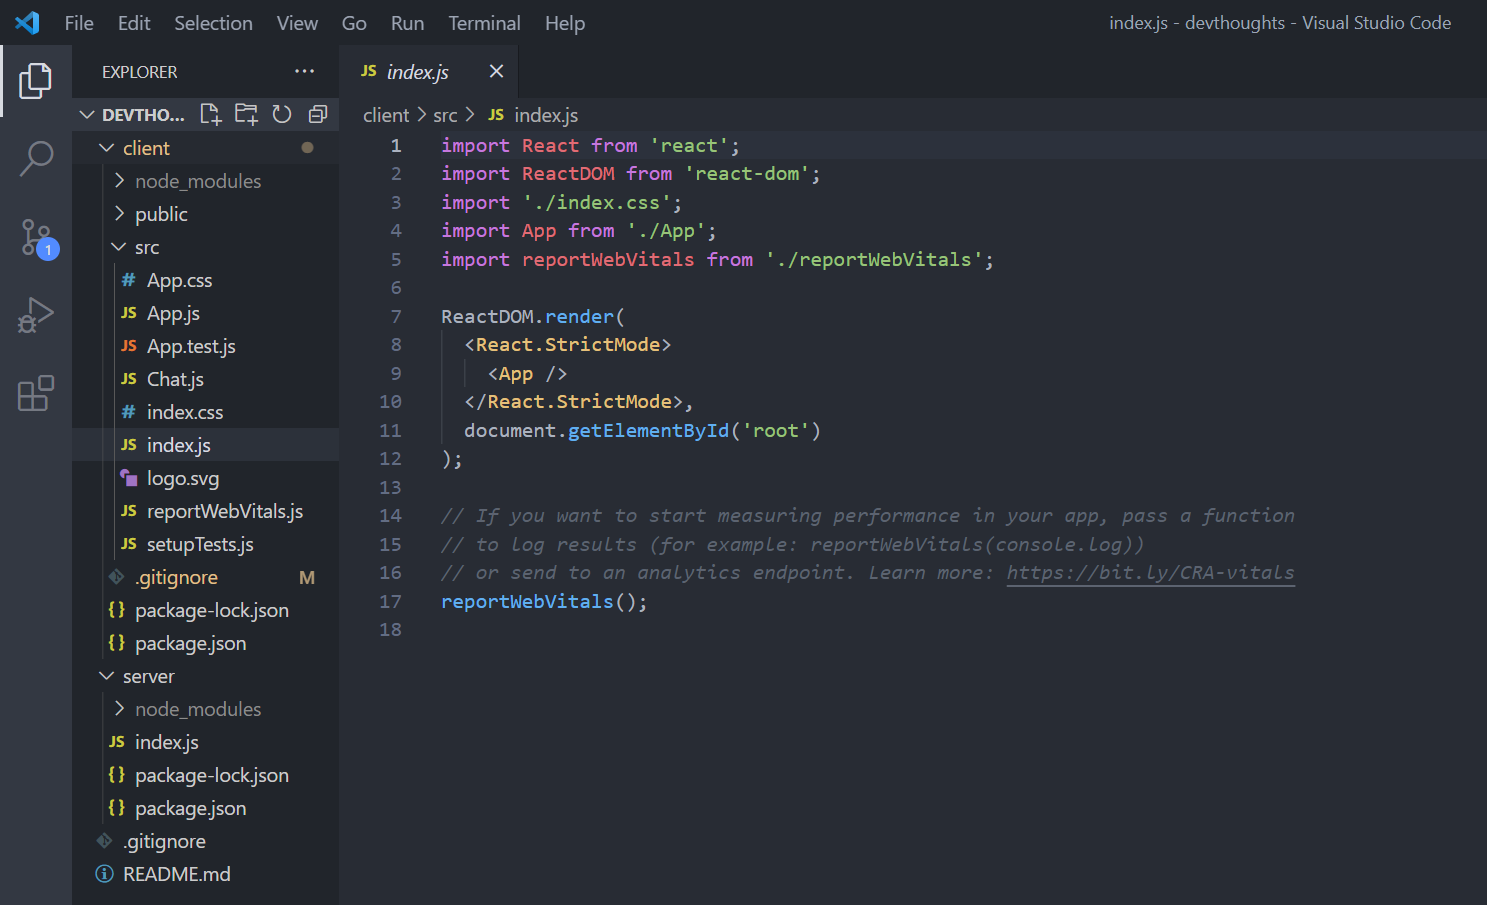
Task: Open server index.js file
Action: [x=206, y=742]
